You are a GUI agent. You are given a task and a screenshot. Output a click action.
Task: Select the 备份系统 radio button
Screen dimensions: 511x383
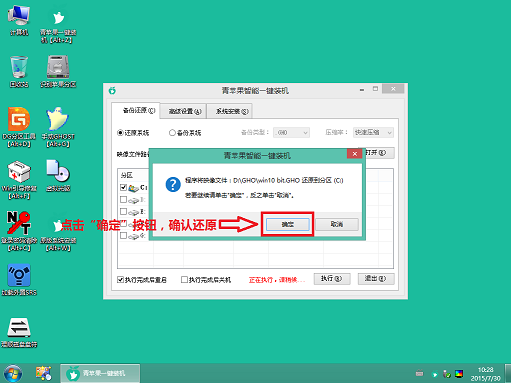[x=172, y=133]
